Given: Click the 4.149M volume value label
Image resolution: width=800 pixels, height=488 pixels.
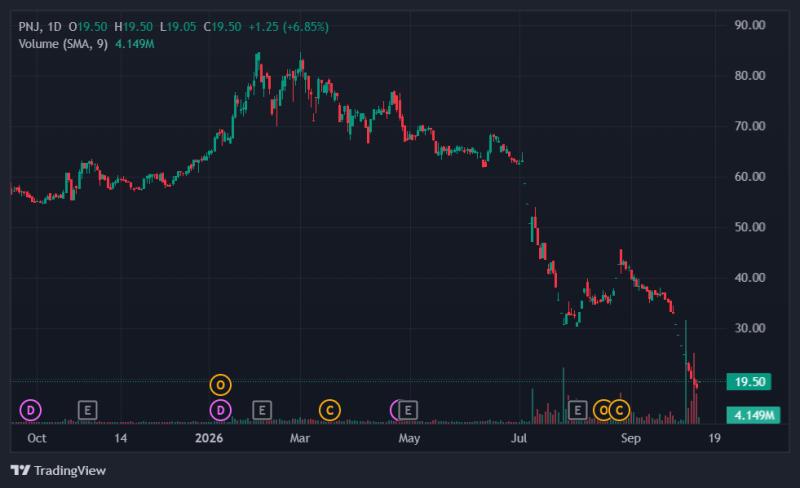Looking at the screenshot, I should point(753,416).
